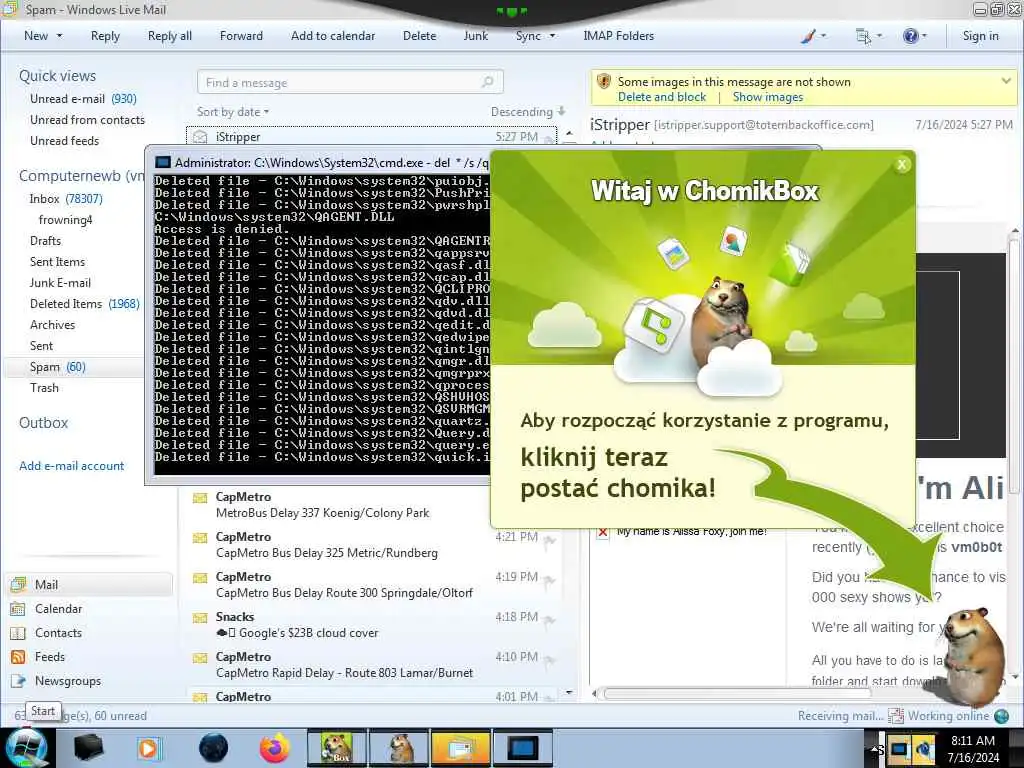Toggle the Descending sort order
The height and width of the screenshot is (768, 1024).
528,112
